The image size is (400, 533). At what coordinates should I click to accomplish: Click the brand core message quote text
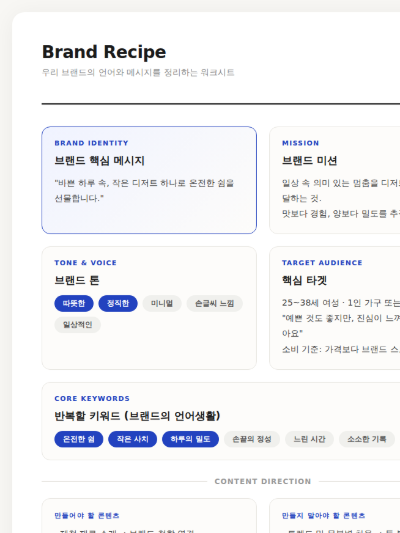click(144, 190)
